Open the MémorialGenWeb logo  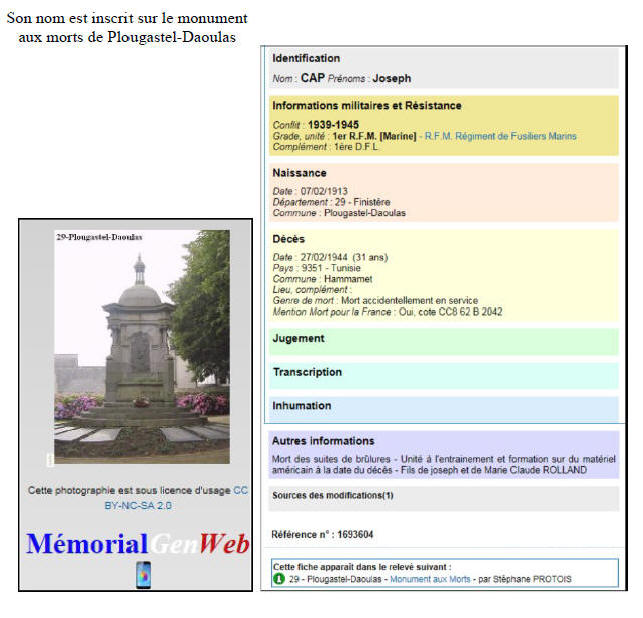137,544
